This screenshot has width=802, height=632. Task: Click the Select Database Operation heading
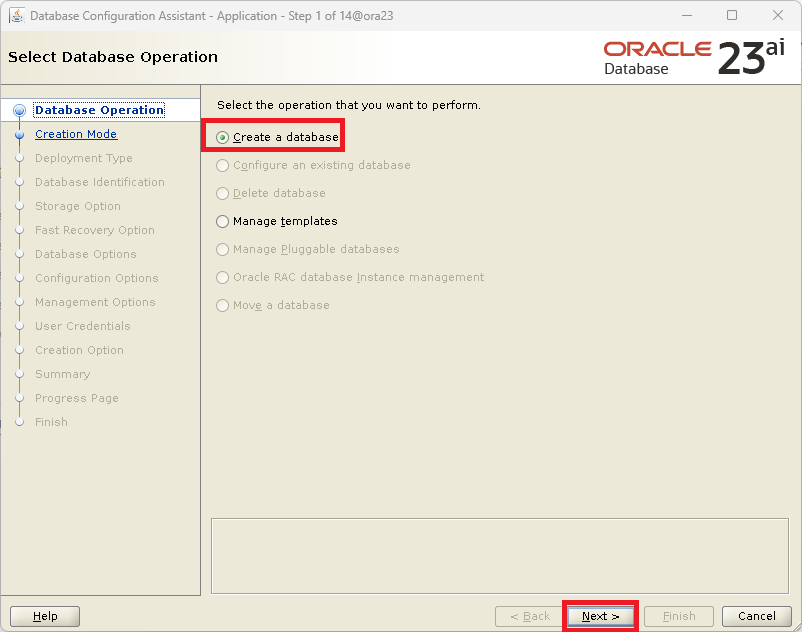pos(113,57)
